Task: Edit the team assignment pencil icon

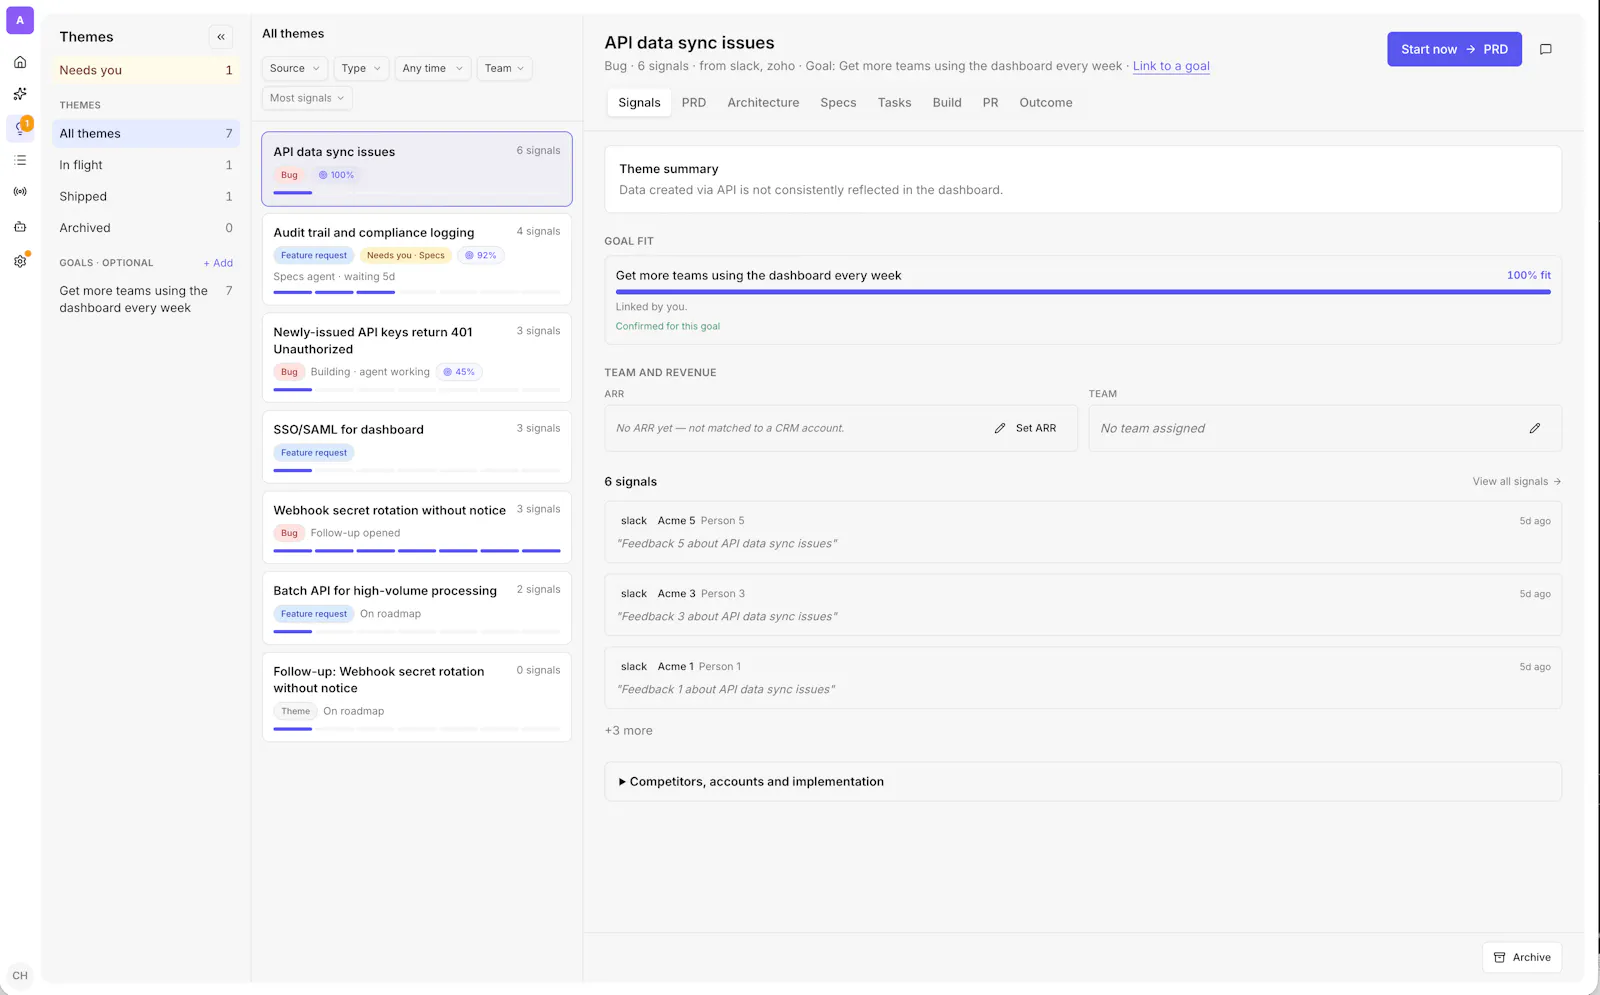Action: click(x=1535, y=428)
